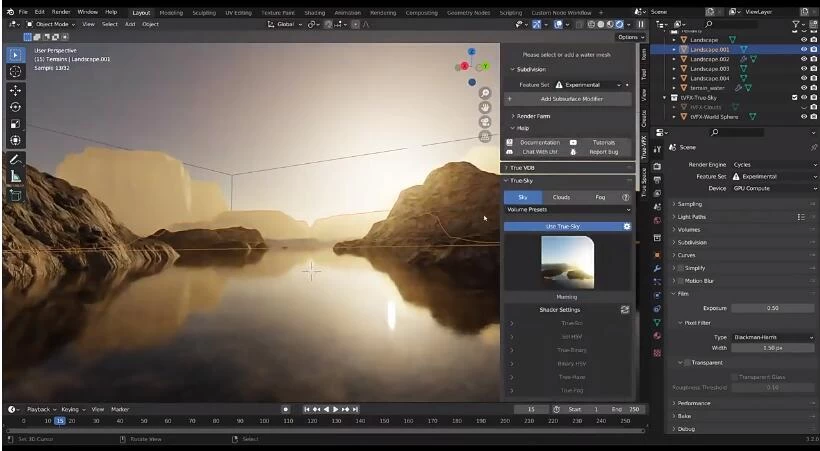820x451 pixels.
Task: Toggle the camera view icon in viewport
Action: [485, 122]
